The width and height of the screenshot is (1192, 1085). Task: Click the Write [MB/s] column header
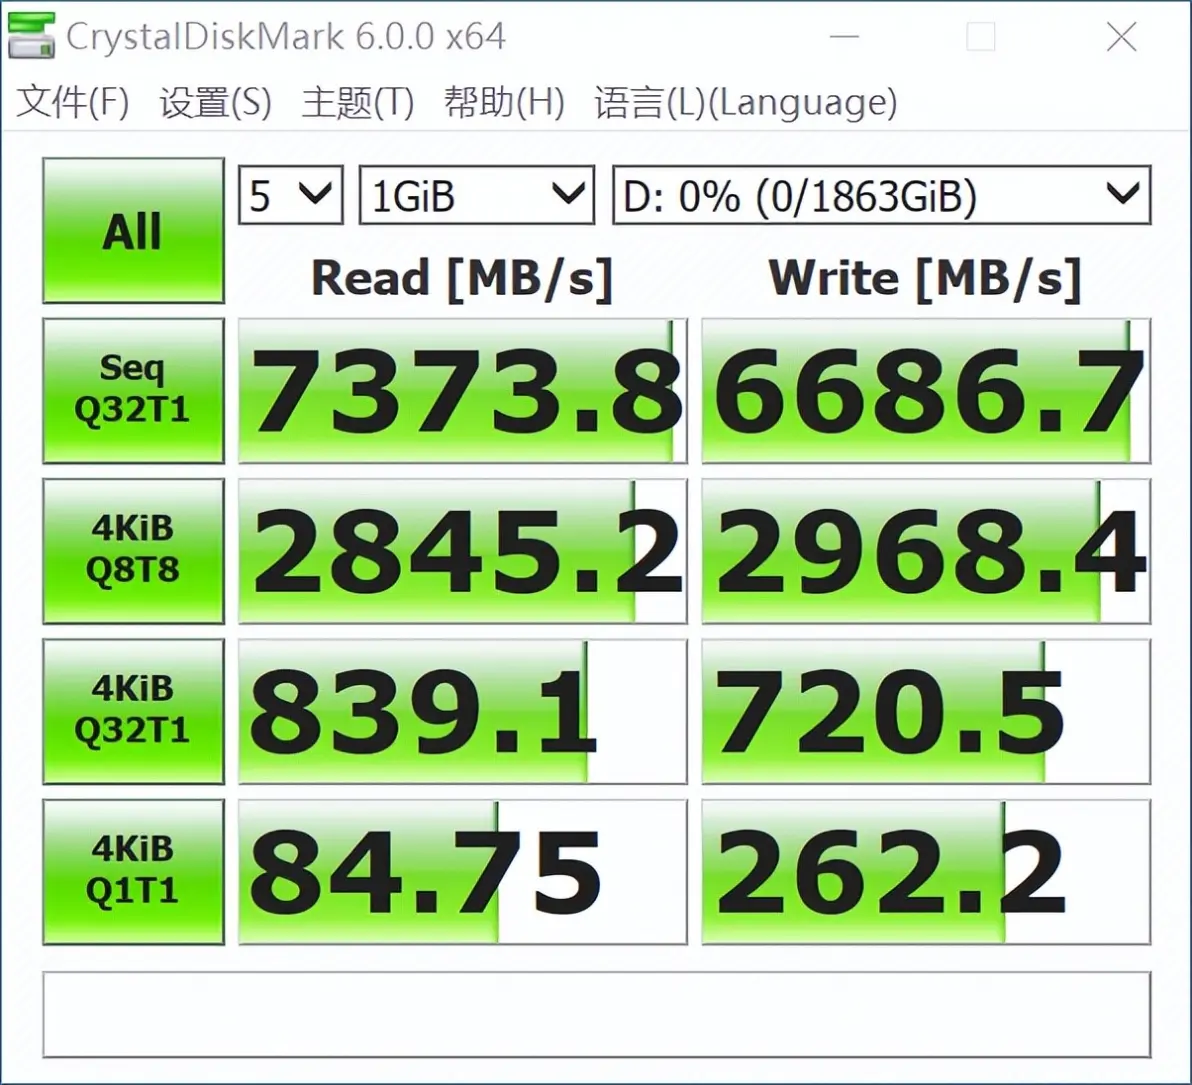(925, 278)
